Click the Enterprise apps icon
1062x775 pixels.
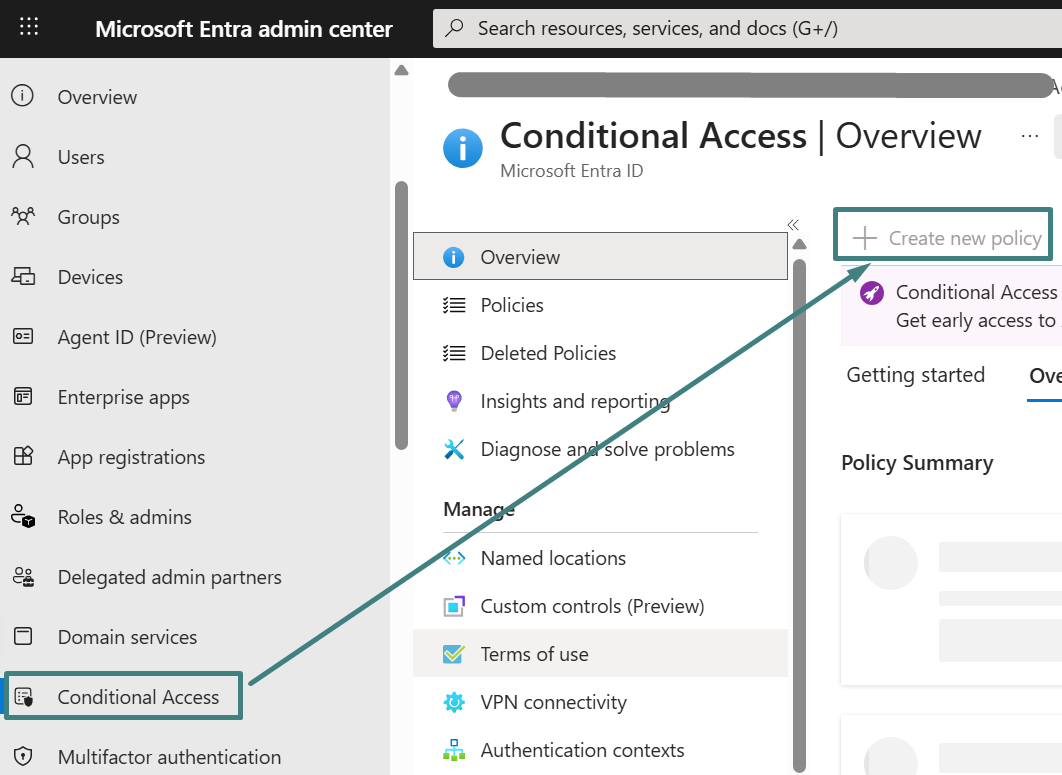point(23,397)
